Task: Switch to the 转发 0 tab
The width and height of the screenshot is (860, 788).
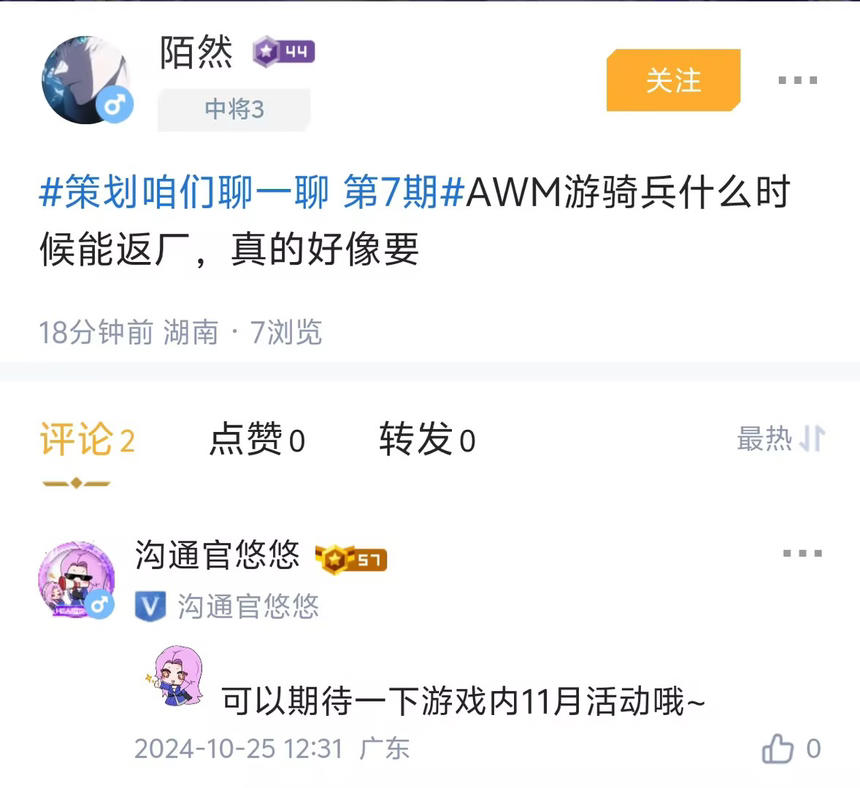Action: 427,439
